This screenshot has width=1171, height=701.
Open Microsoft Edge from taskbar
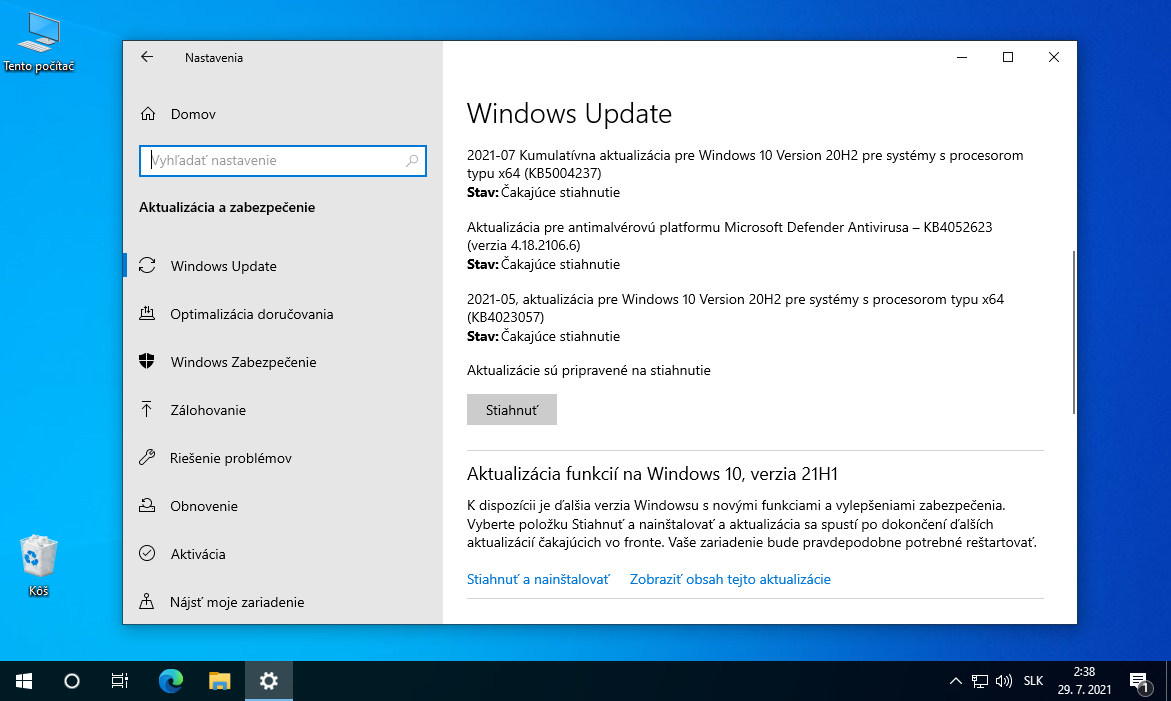click(x=171, y=681)
